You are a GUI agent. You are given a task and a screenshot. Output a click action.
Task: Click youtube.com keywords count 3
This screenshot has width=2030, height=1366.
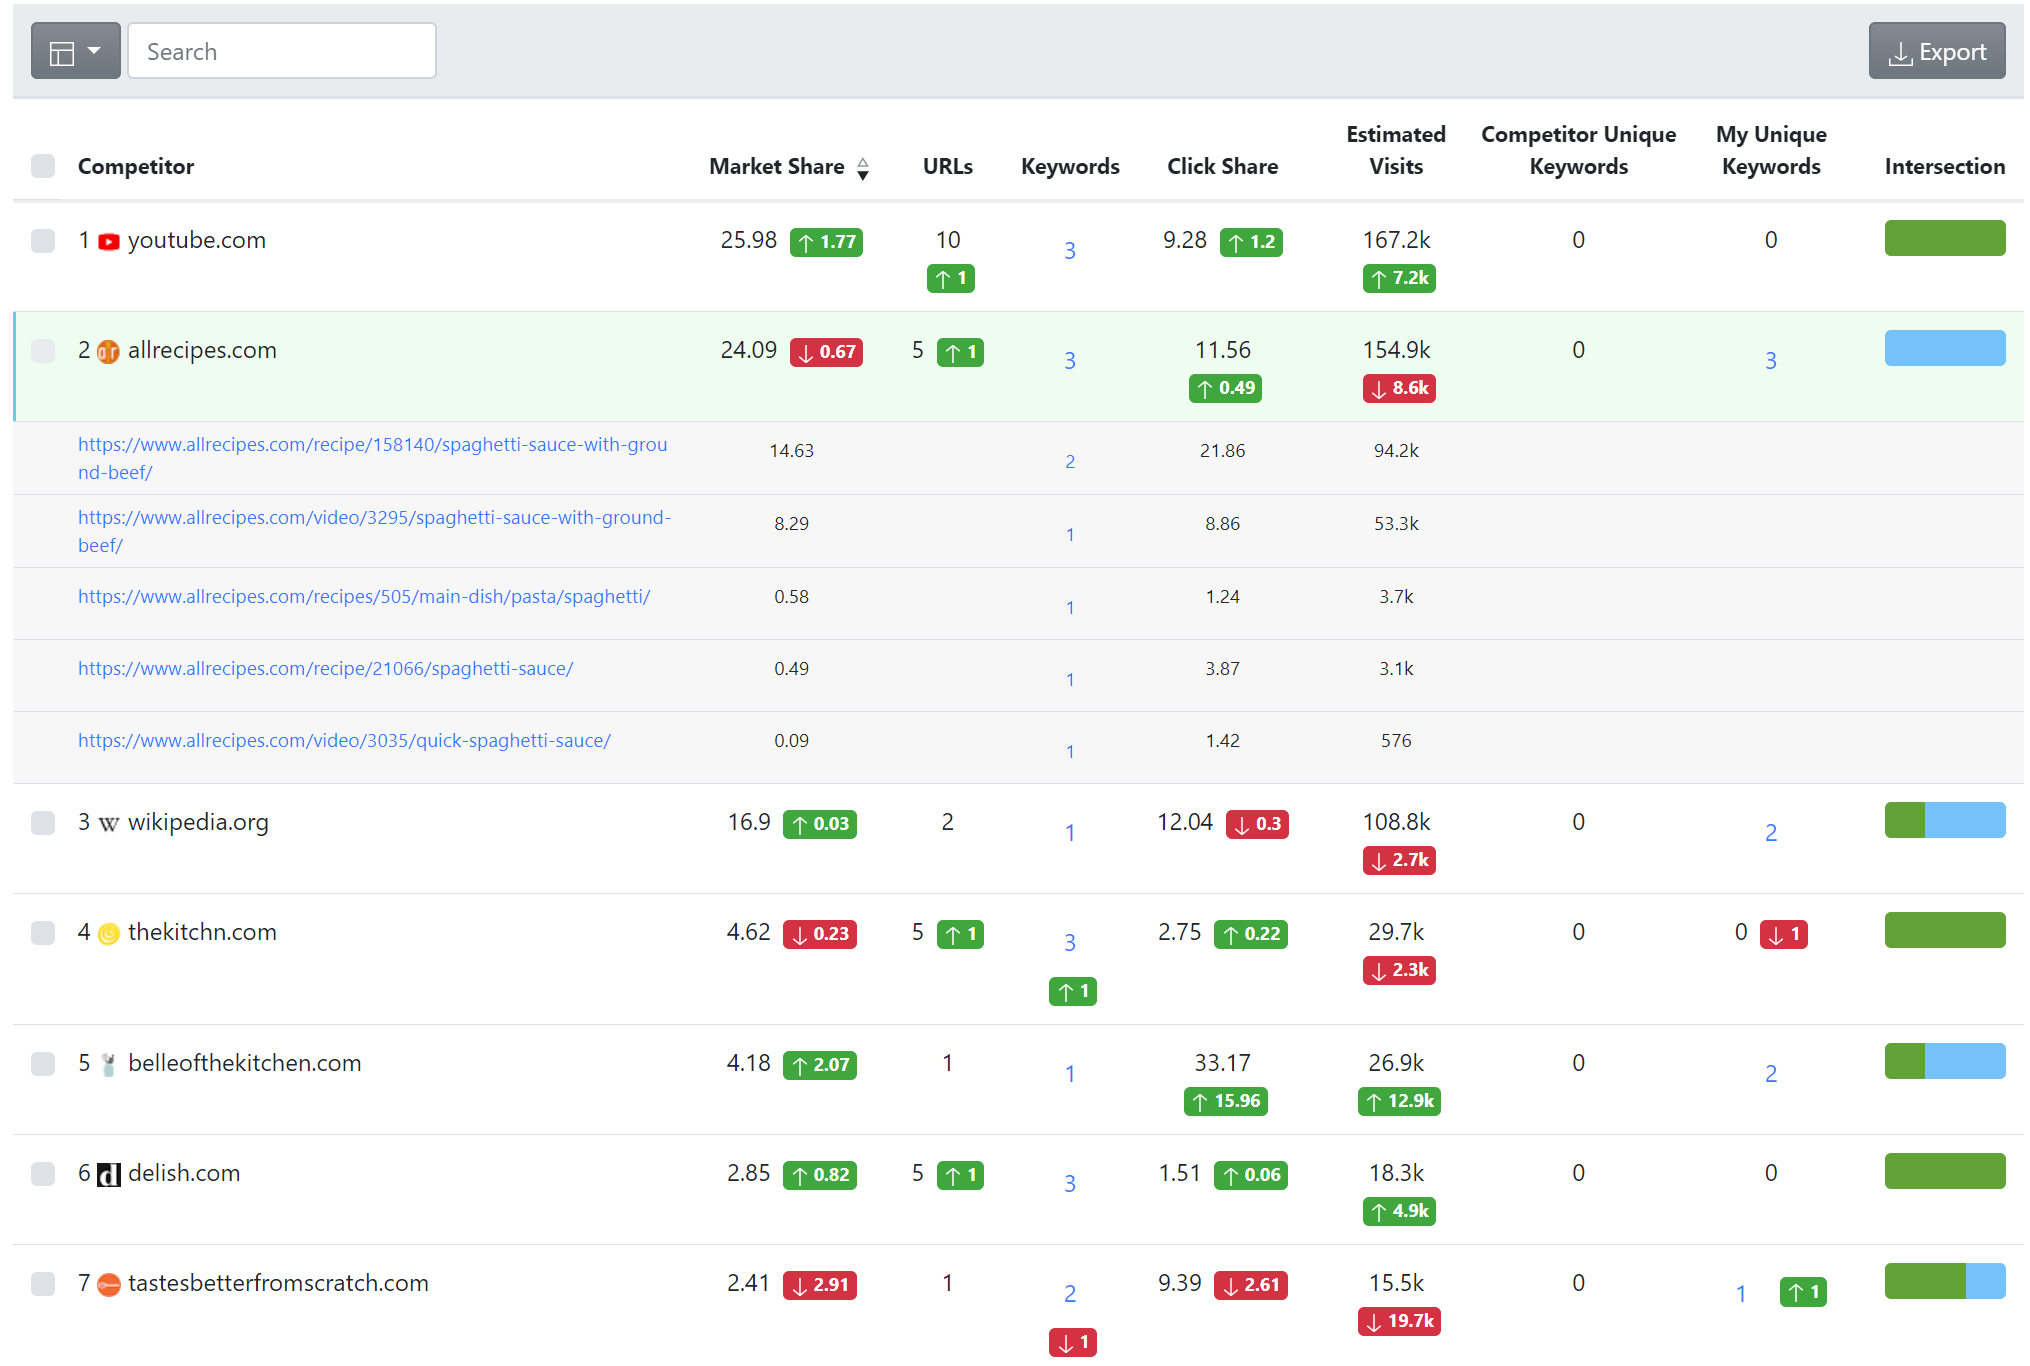[1070, 251]
